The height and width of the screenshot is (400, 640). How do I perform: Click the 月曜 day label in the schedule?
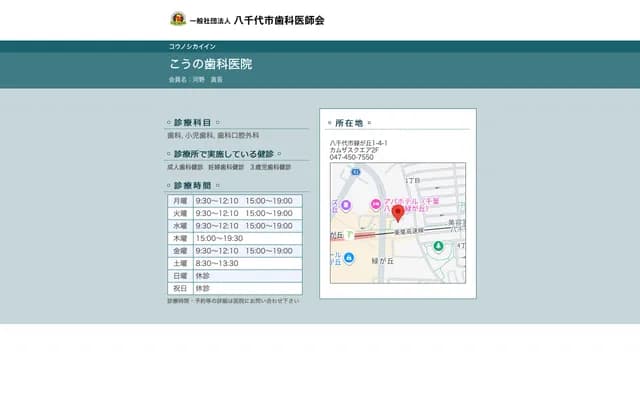(x=180, y=201)
